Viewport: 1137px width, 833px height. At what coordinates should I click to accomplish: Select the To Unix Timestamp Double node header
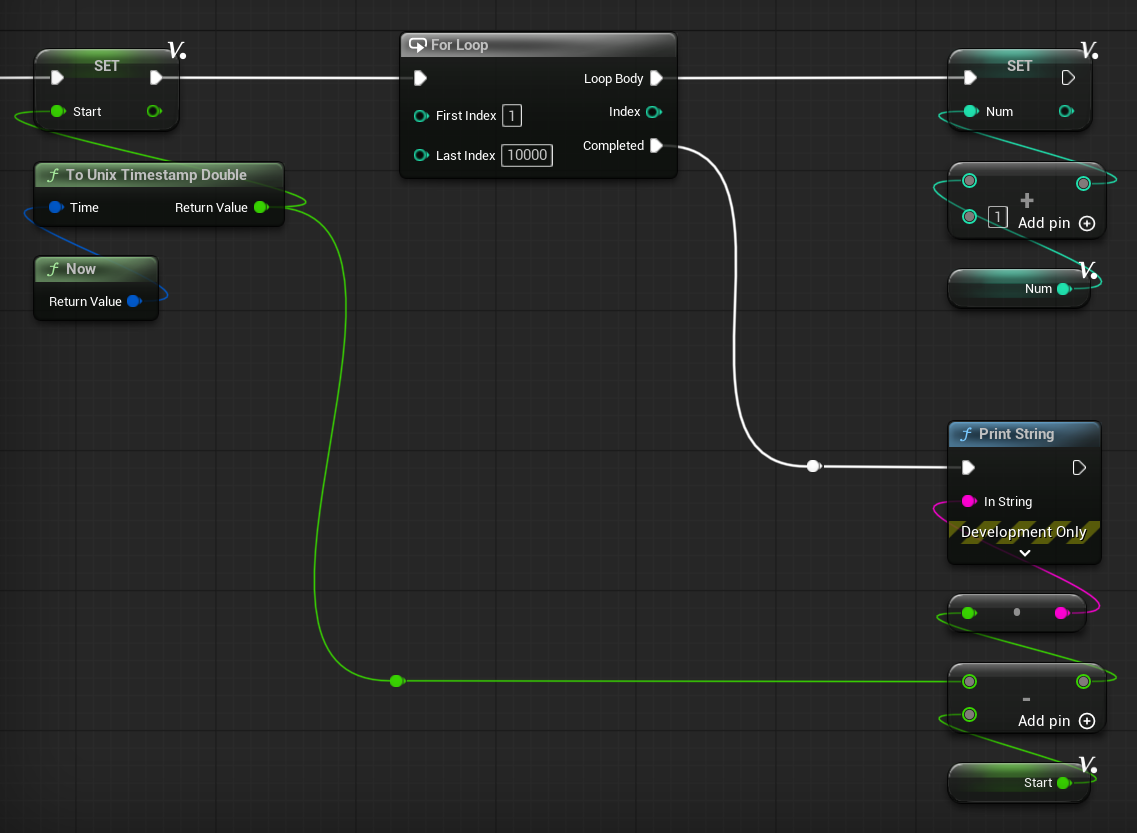(159, 175)
